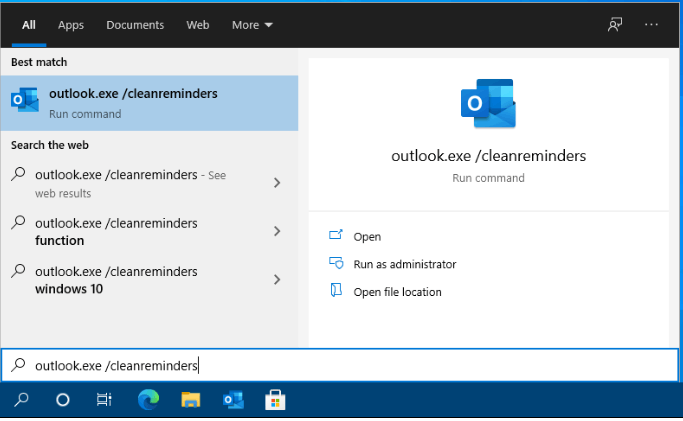Expand arrow for 'function' web suggestion
This screenshot has height=421, width=683.
277,231
